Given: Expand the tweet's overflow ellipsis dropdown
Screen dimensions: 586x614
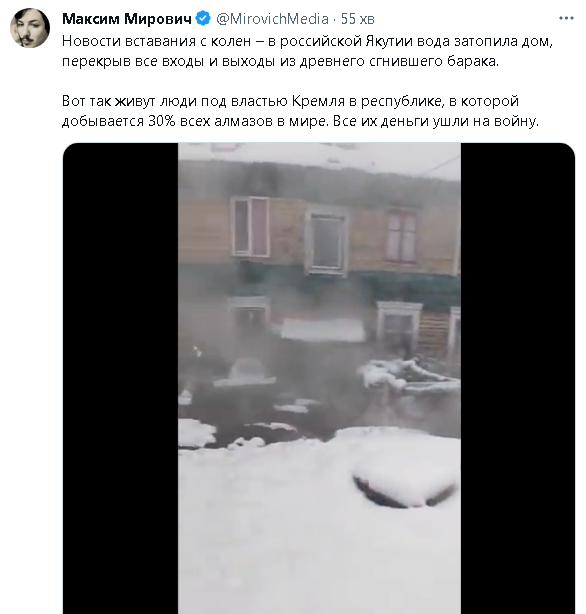Looking at the screenshot, I should (x=566, y=18).
